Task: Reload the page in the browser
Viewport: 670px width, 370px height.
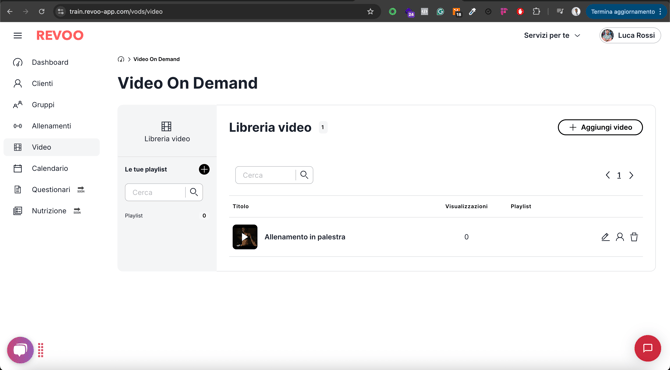Action: click(x=41, y=12)
